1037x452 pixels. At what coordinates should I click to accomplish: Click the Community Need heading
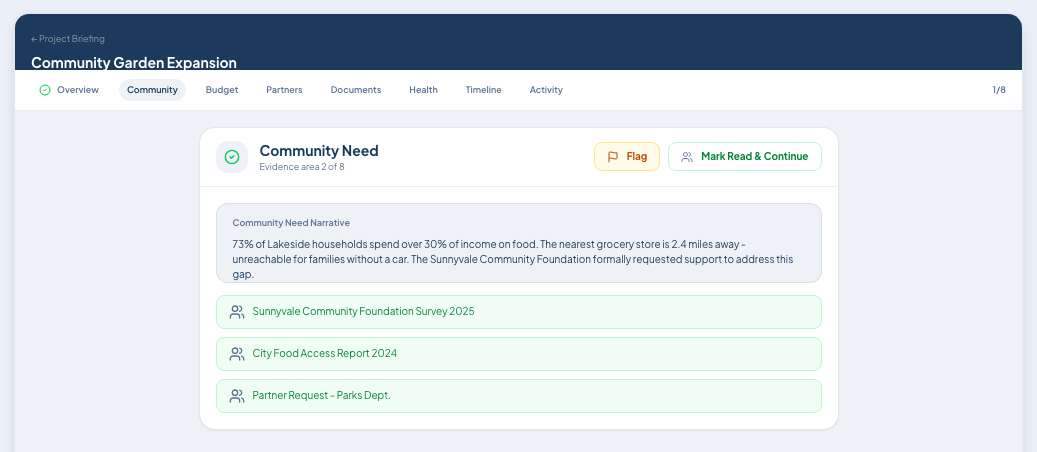pos(319,150)
